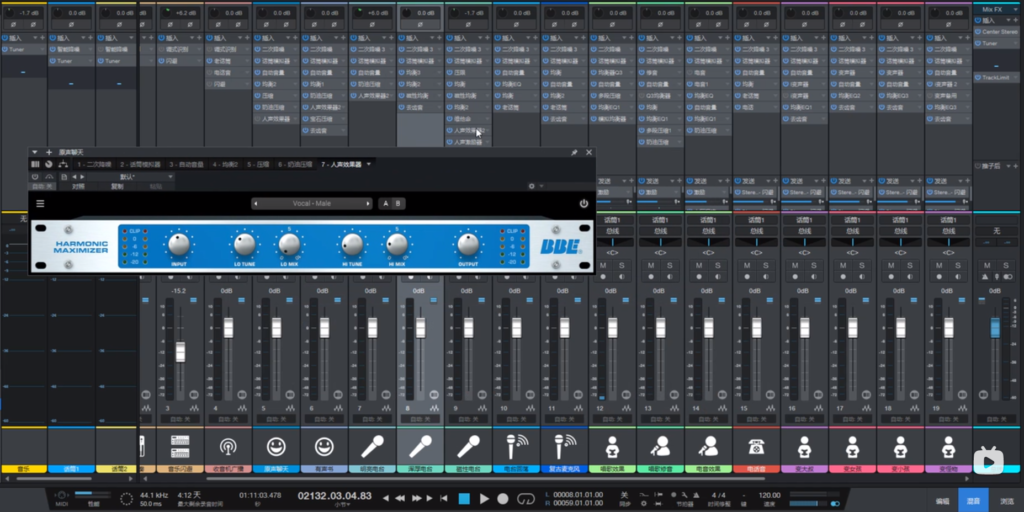Select the A comparison state in BBE plugin
Screen dimensions: 1024x512
click(x=385, y=204)
